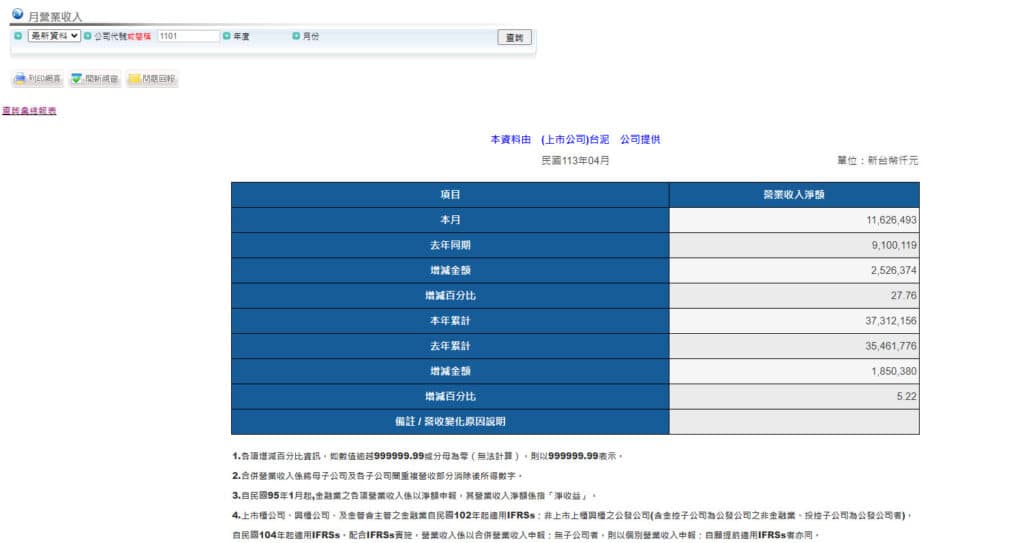Viewport: 1024px width, 543px height.
Task: Open the 最新資料 dropdown
Action: (x=54, y=36)
